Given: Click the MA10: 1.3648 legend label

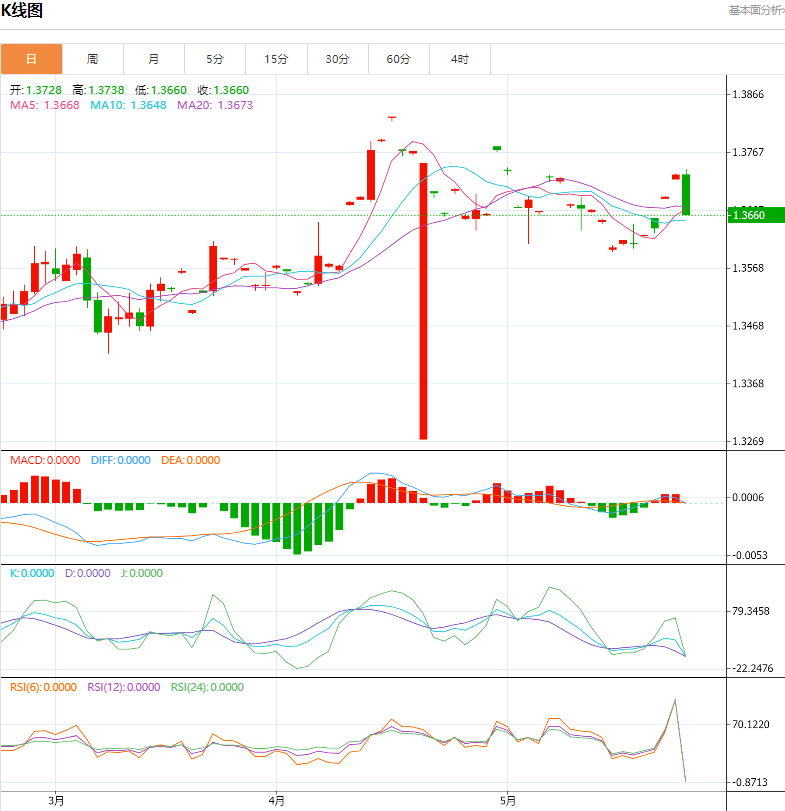Looking at the screenshot, I should (128, 105).
